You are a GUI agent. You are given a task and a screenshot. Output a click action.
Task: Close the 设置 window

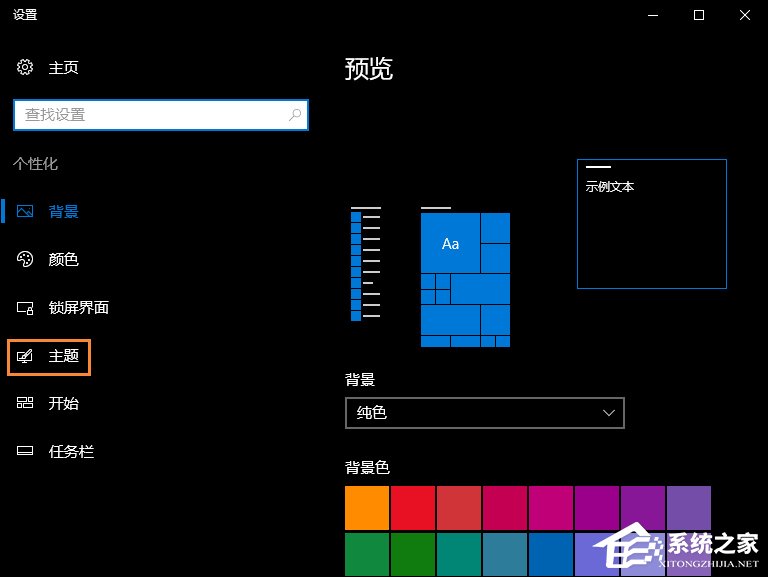tap(745, 15)
